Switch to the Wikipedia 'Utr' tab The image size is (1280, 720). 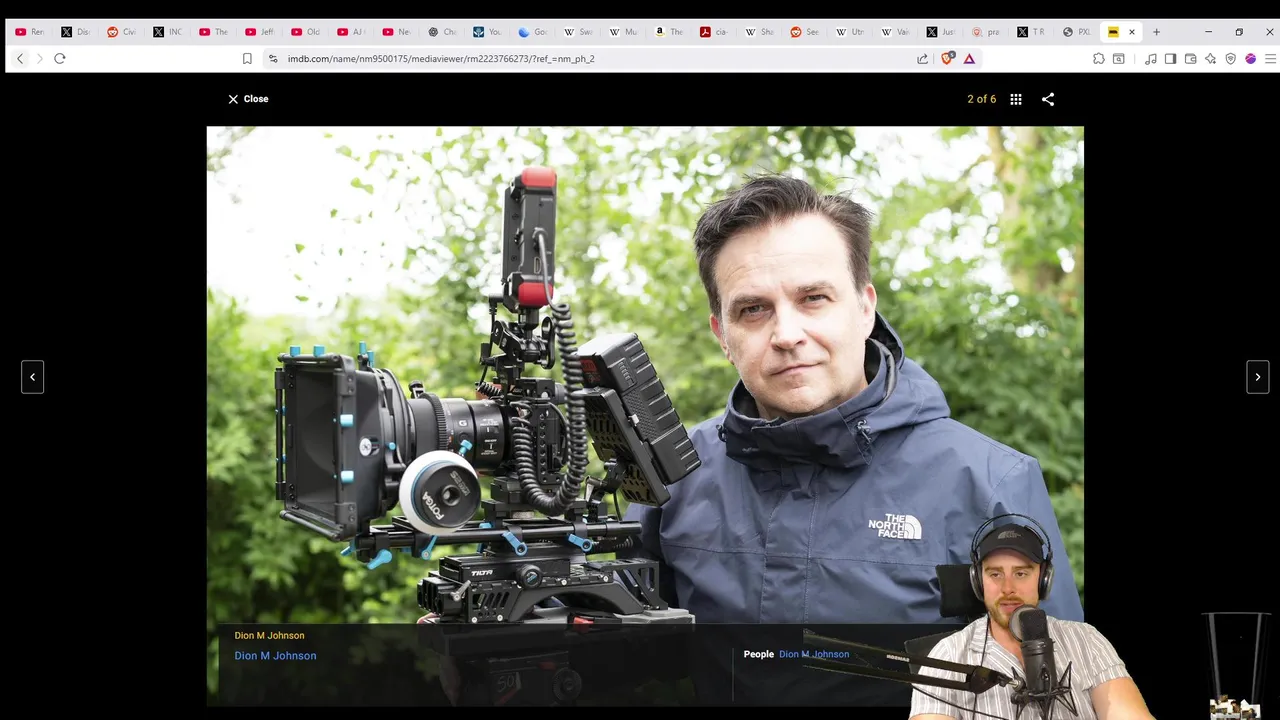(850, 32)
